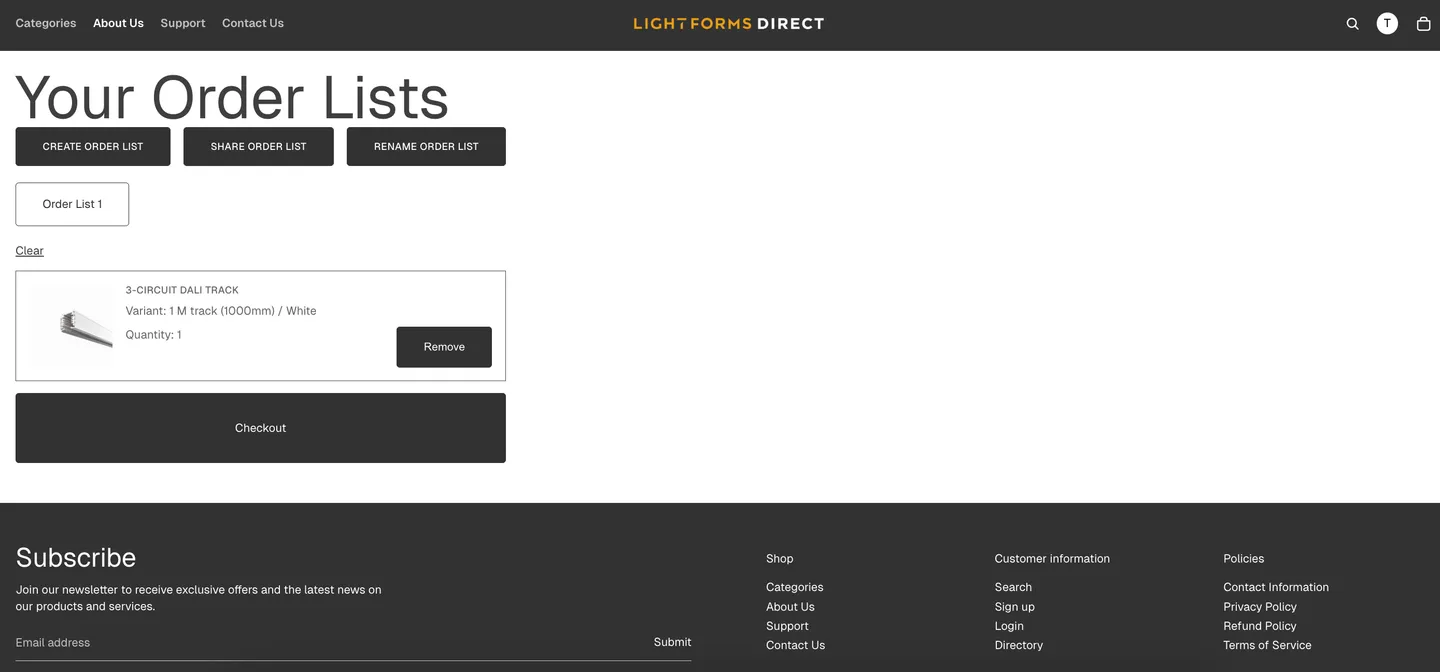Open the shopping bag cart icon

(1423, 24)
